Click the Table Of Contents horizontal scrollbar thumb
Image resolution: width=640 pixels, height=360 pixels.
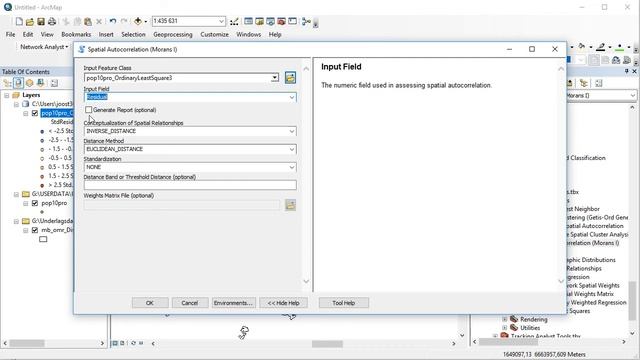(x=27, y=343)
